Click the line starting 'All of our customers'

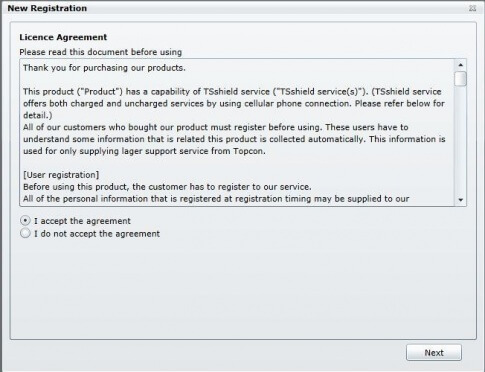pyautogui.click(x=216, y=127)
